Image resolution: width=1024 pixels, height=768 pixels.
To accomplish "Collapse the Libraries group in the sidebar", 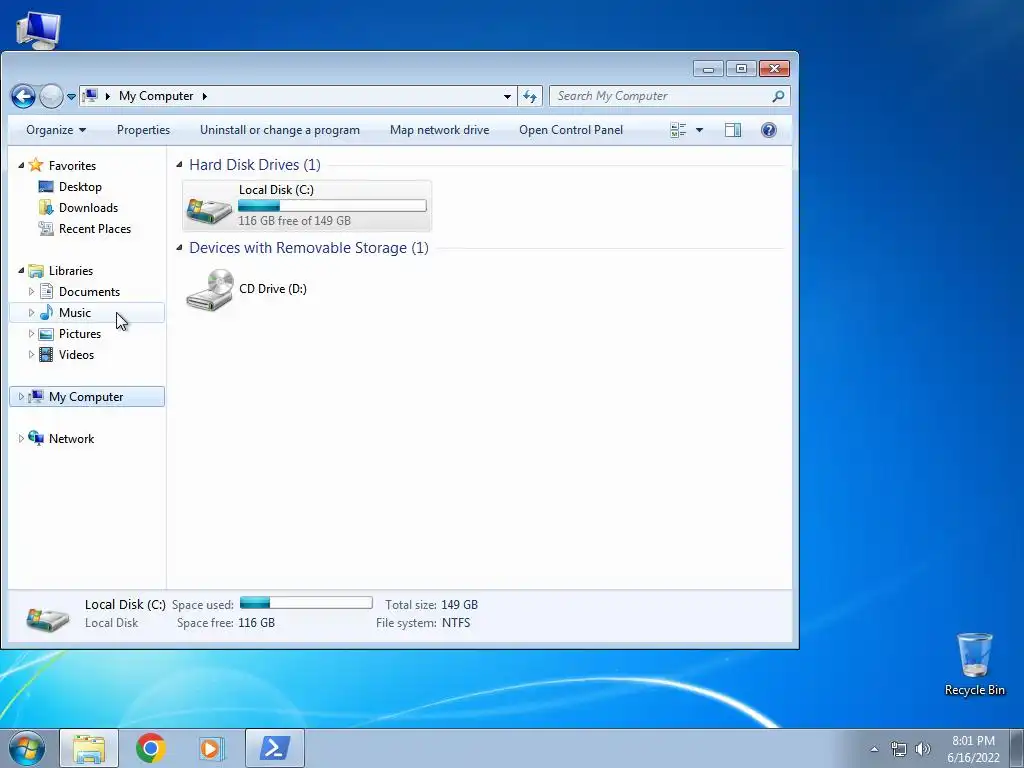I will pos(21,270).
